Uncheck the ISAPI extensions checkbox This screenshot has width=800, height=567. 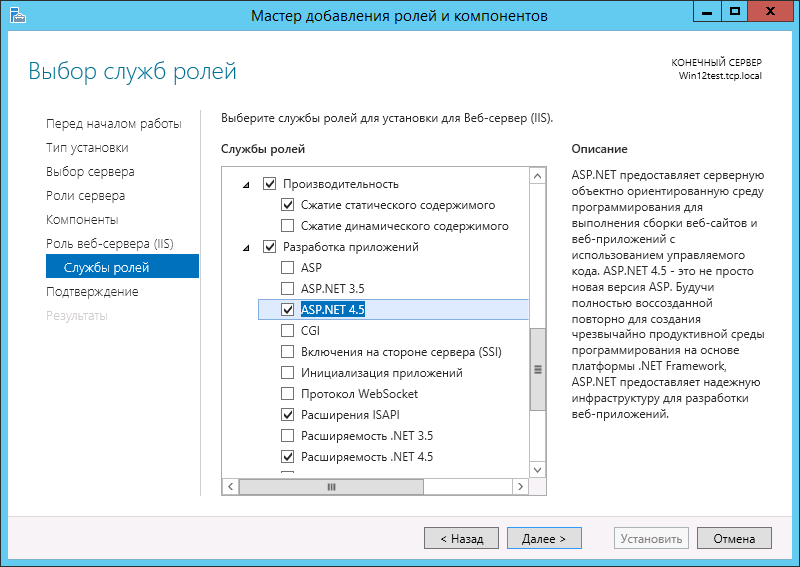(288, 415)
